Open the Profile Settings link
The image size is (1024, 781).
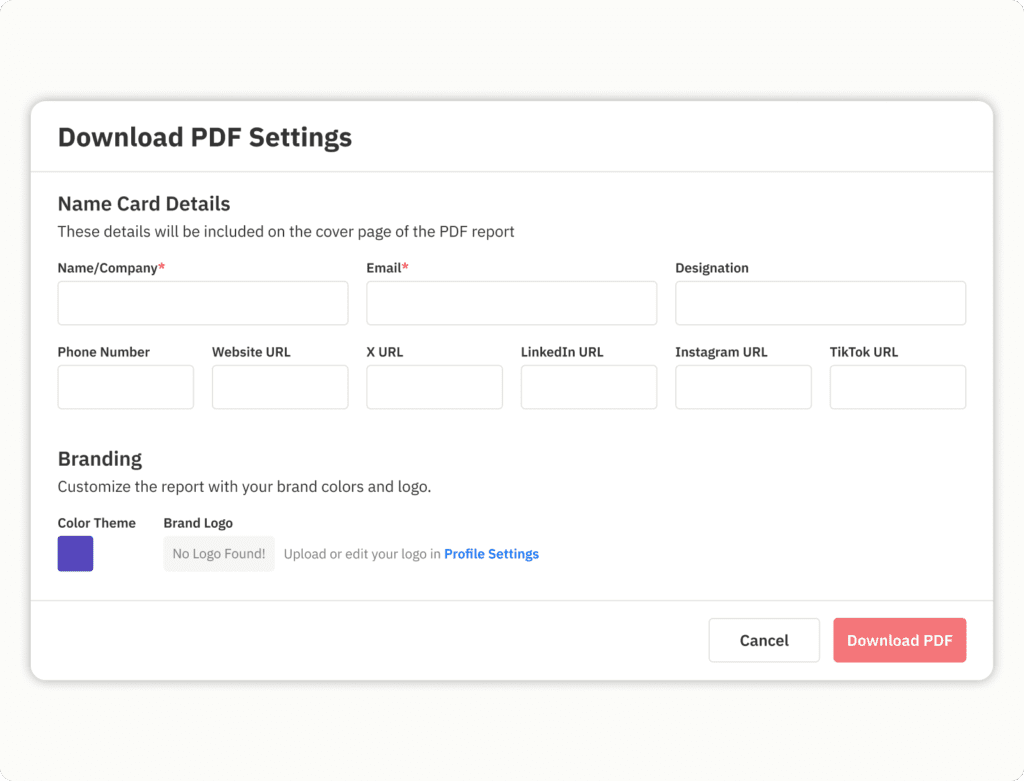(x=491, y=554)
